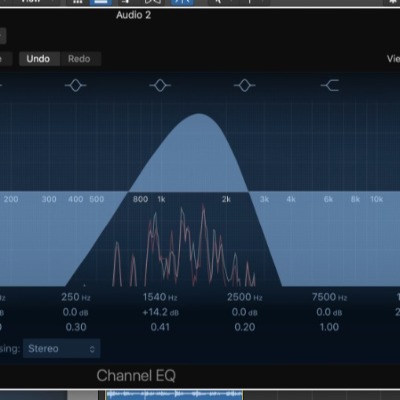Select the 0.20 Q value
Image resolution: width=400 pixels, height=400 pixels.
pyautogui.click(x=245, y=327)
